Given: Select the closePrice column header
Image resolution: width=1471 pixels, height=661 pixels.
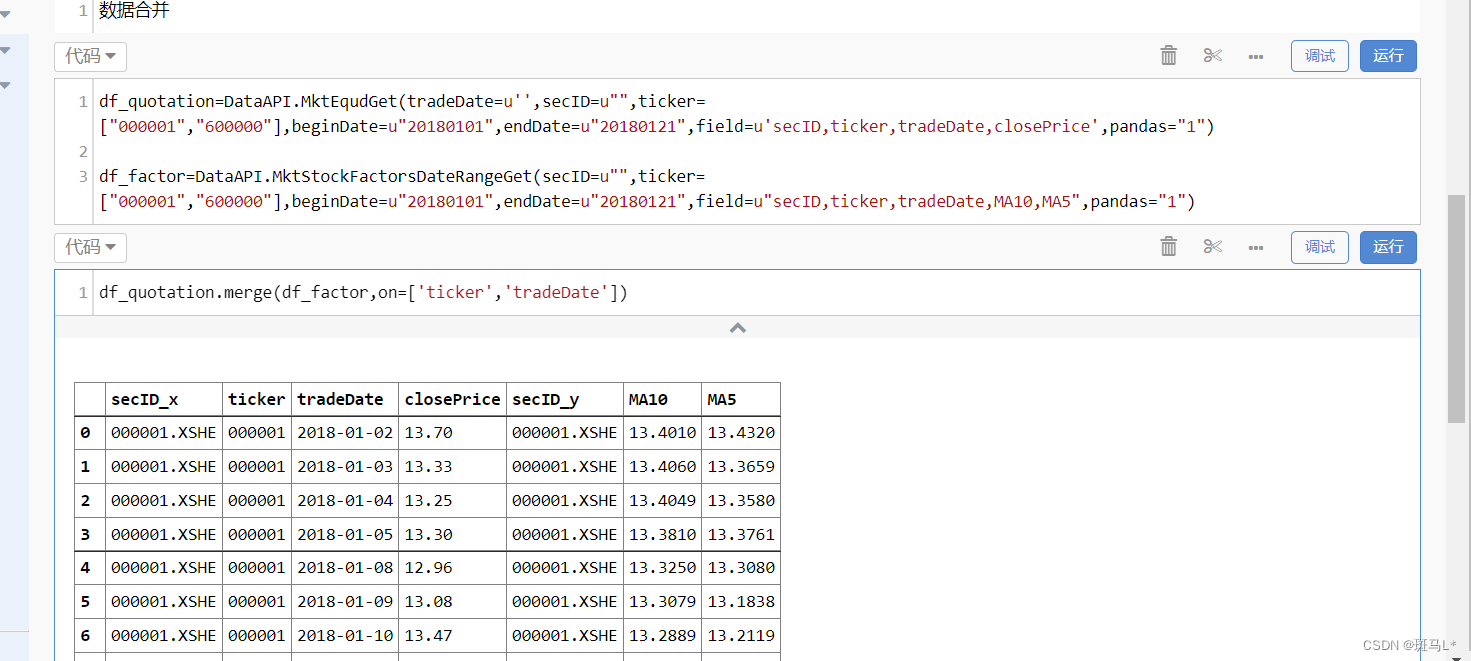Looking at the screenshot, I should (x=452, y=399).
